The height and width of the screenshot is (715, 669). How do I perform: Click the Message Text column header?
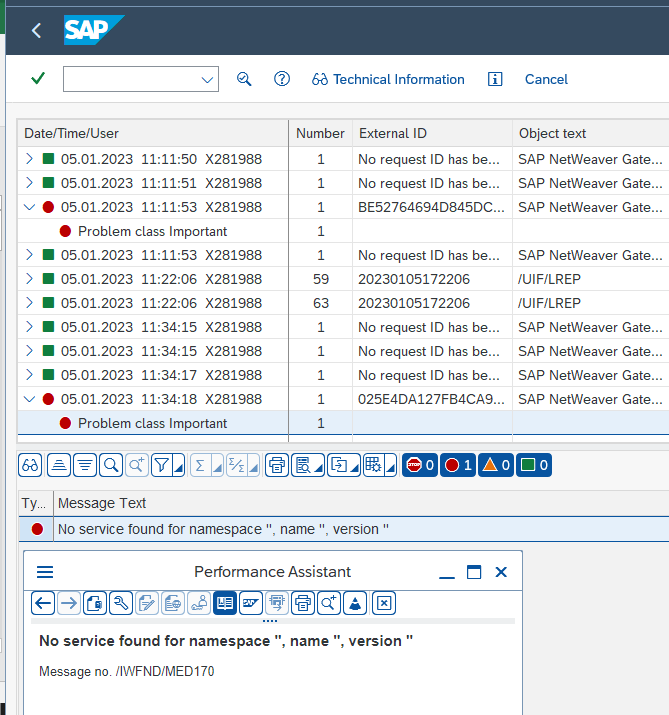click(362, 503)
